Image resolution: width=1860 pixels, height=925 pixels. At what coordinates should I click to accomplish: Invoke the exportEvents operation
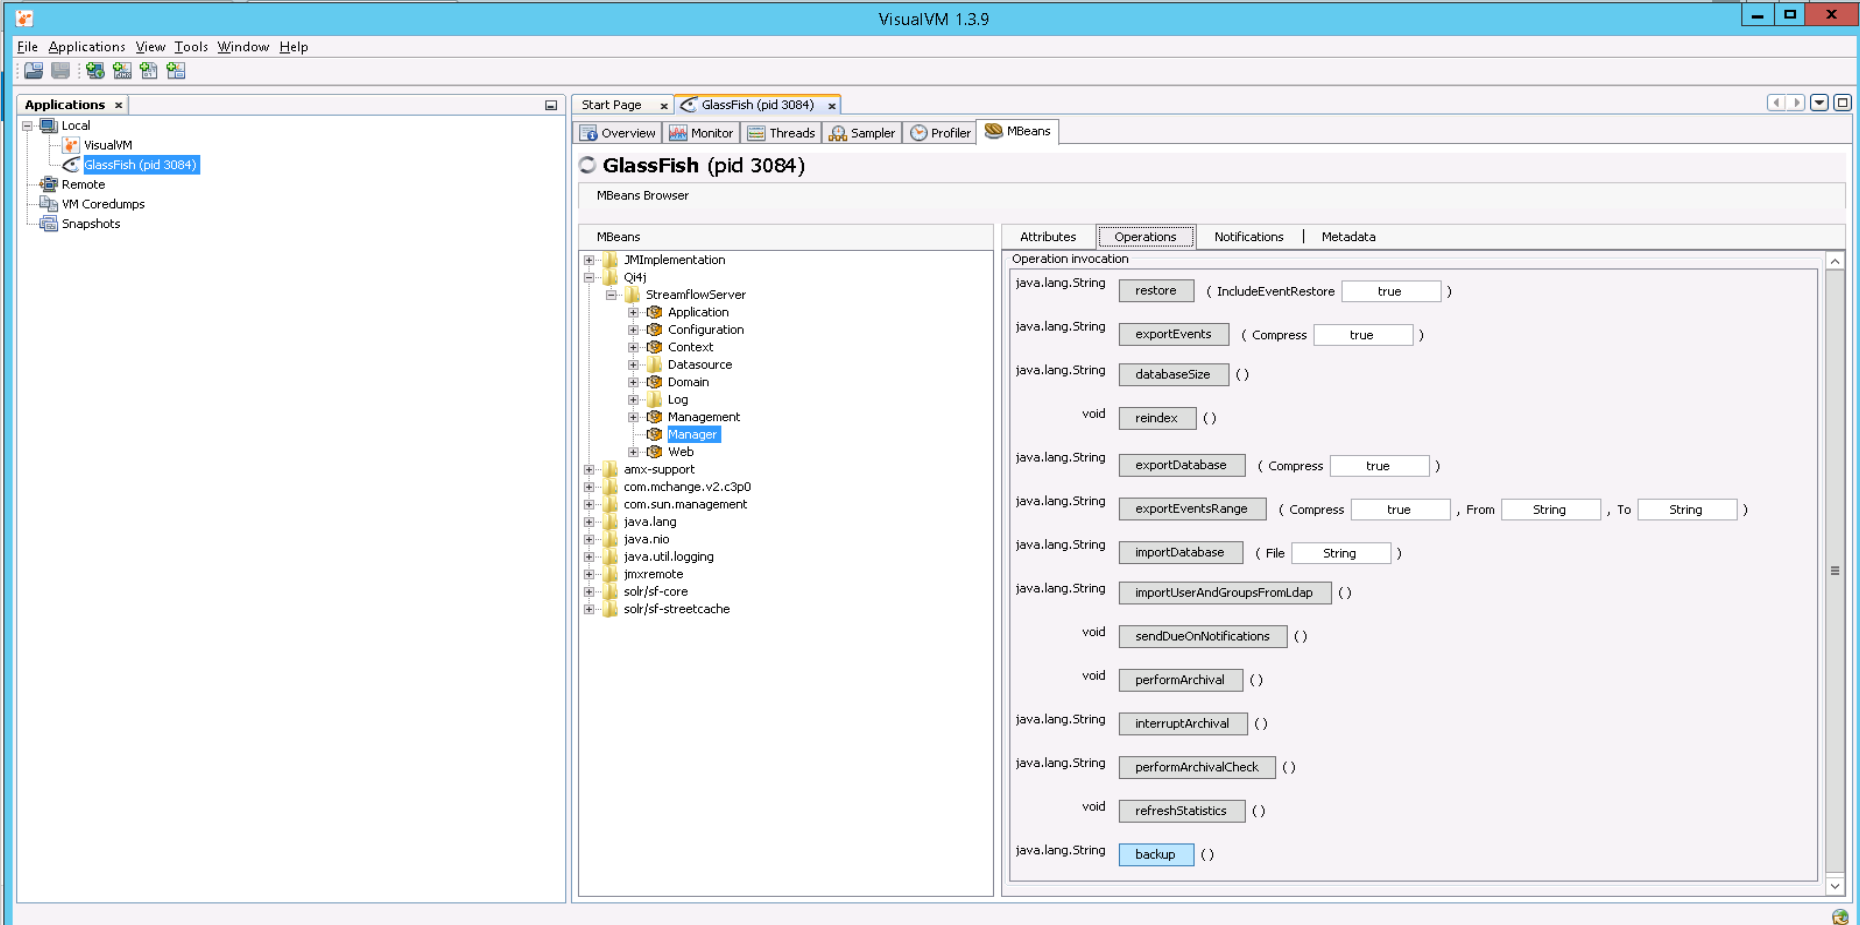pos(1173,335)
